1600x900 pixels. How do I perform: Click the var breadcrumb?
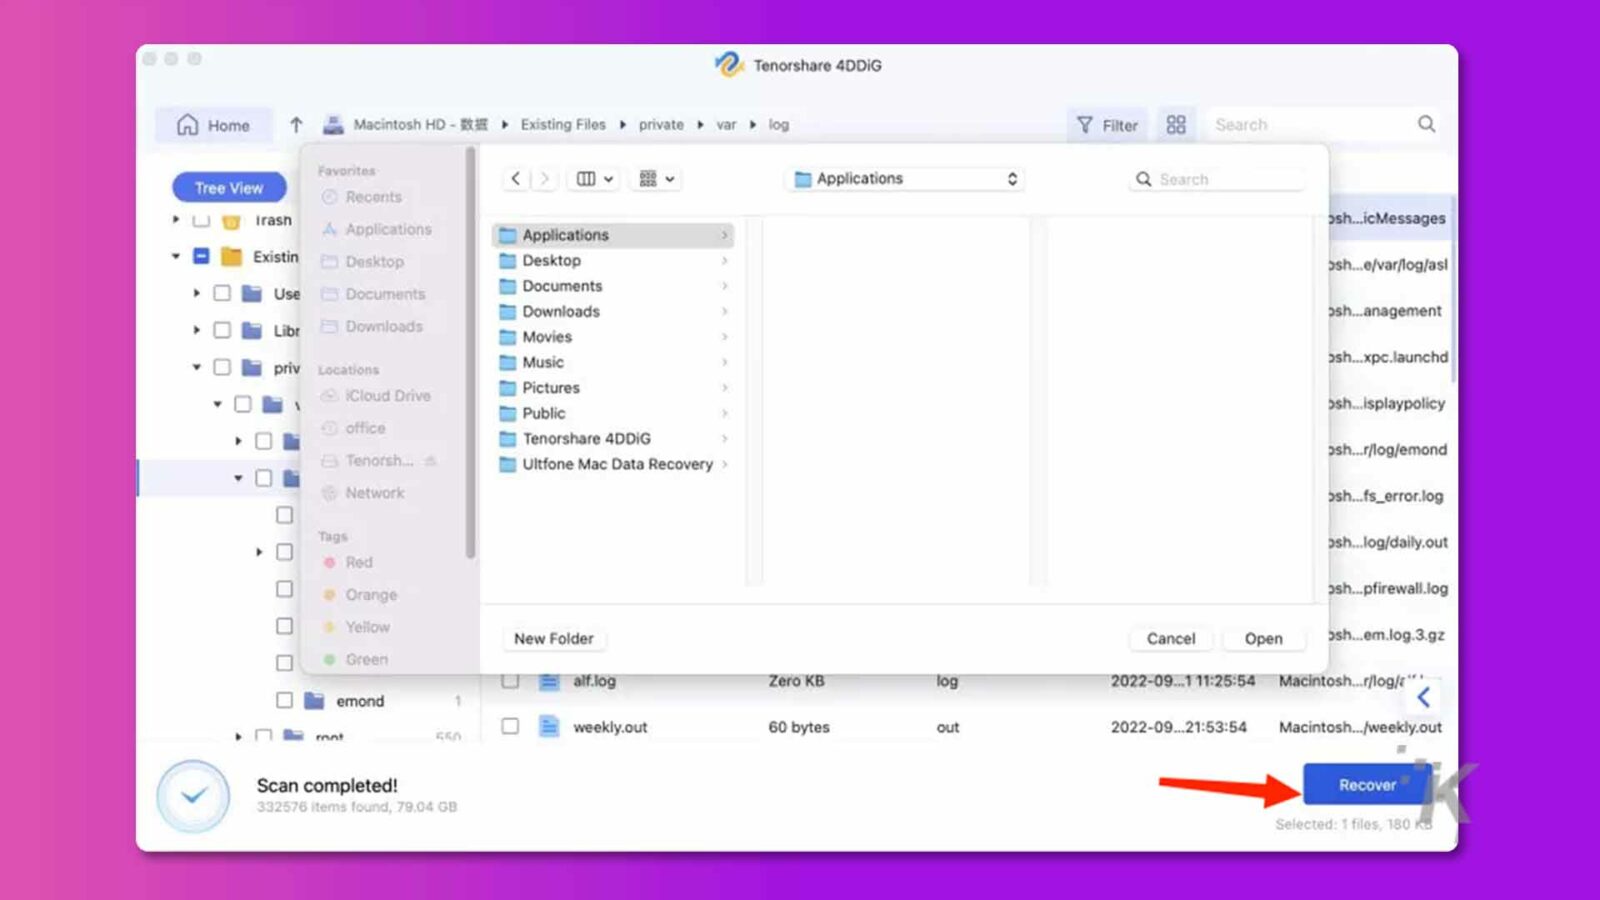pos(726,125)
